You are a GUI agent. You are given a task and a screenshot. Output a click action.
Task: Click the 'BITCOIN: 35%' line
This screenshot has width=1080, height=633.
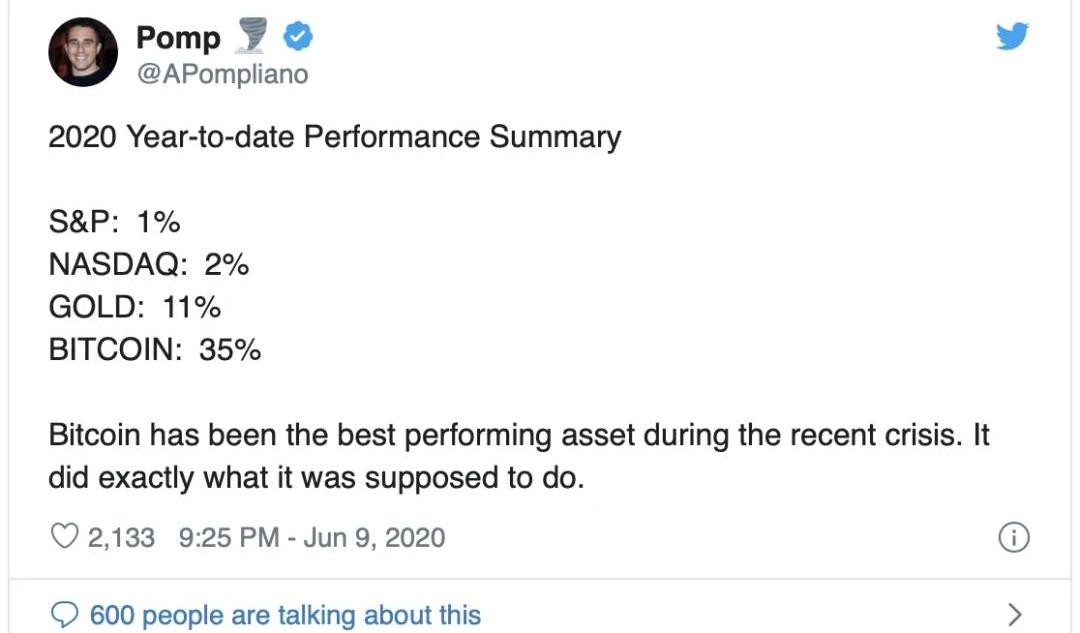click(x=155, y=349)
